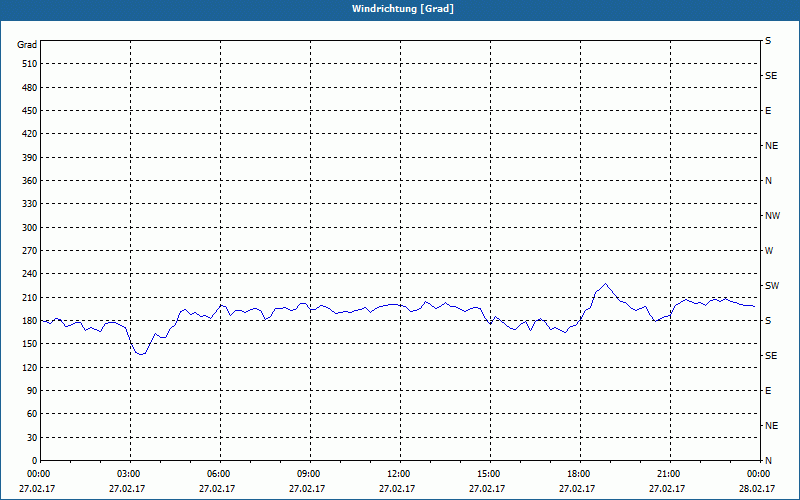Click the SE compass label between 120 and 150
Image resolution: width=800 pixels, height=500 pixels.
pos(771,356)
